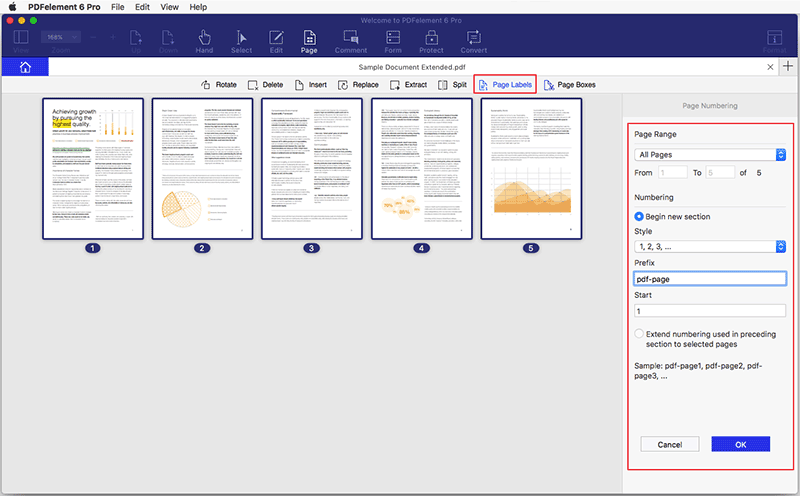Open Page Labels tool
Image resolution: width=800 pixels, height=496 pixels.
point(505,85)
